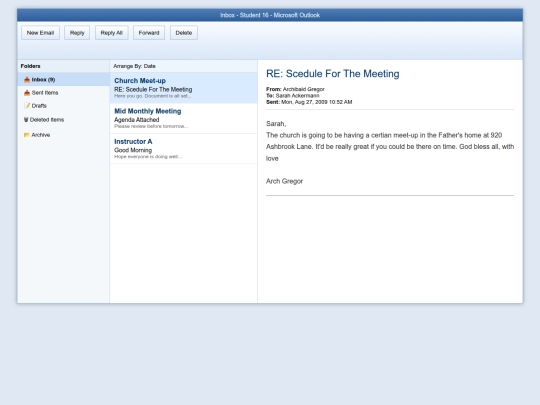This screenshot has height=405, width=540.
Task: Click the Microsoft Outlook window title bar
Action: click(270, 15)
